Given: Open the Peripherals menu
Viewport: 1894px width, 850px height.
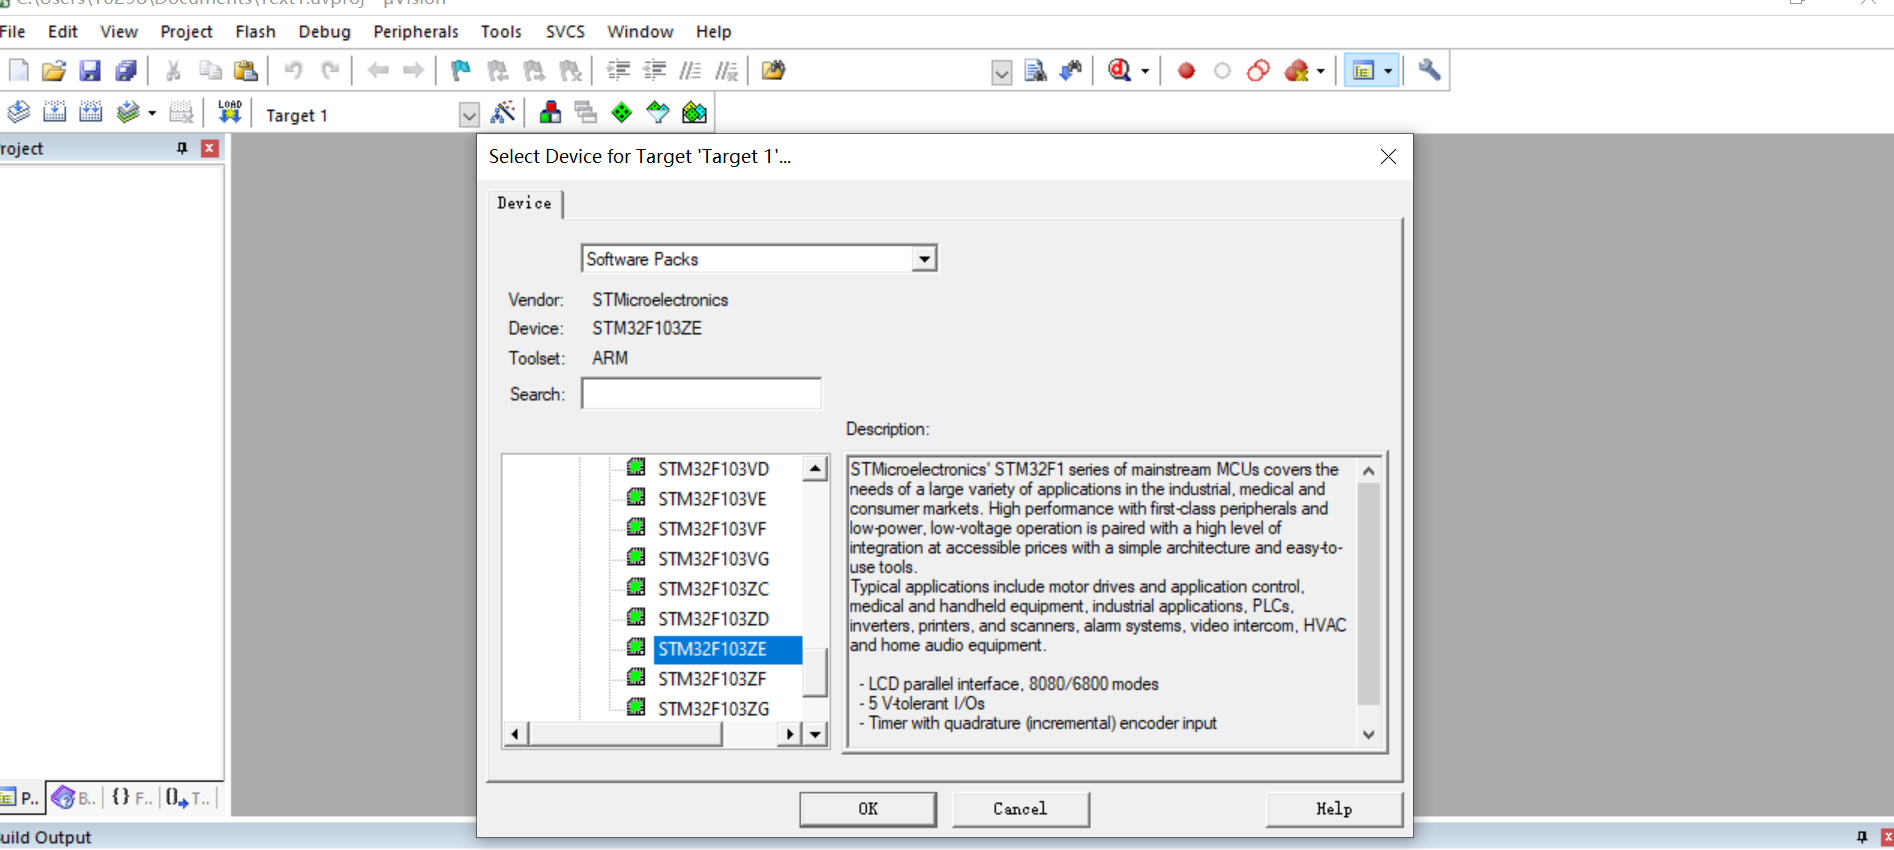Looking at the screenshot, I should [x=416, y=32].
